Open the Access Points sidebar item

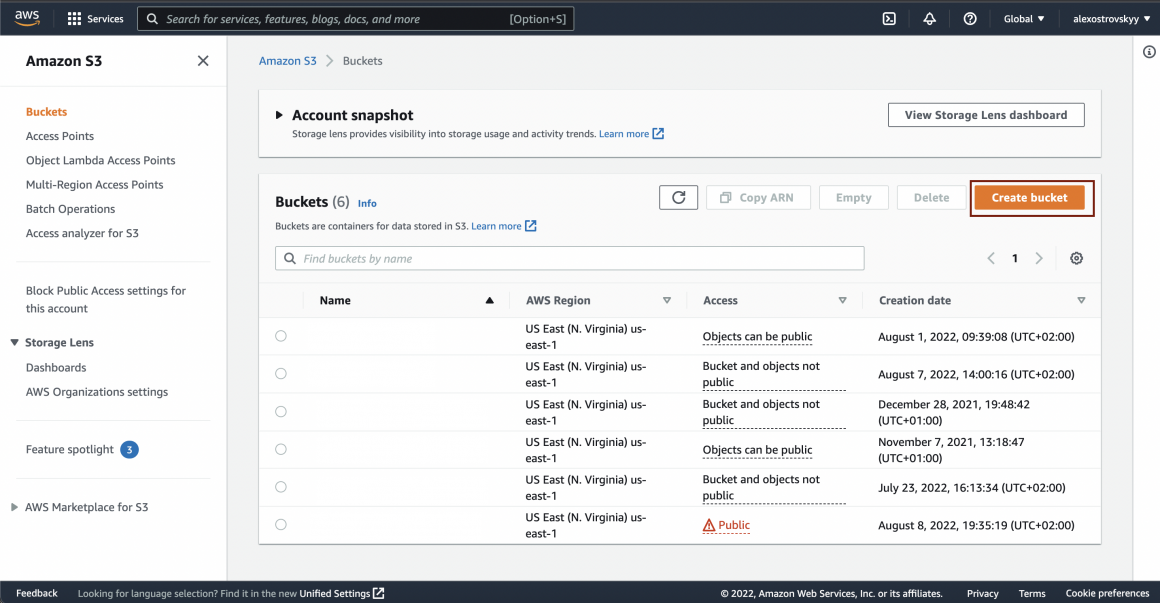tap(60, 136)
